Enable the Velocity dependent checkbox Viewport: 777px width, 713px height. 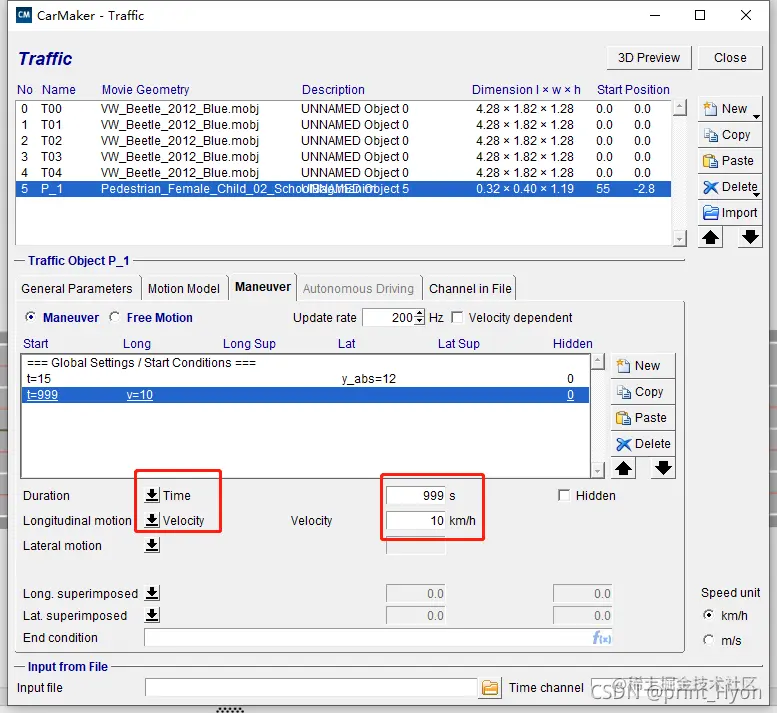[457, 318]
